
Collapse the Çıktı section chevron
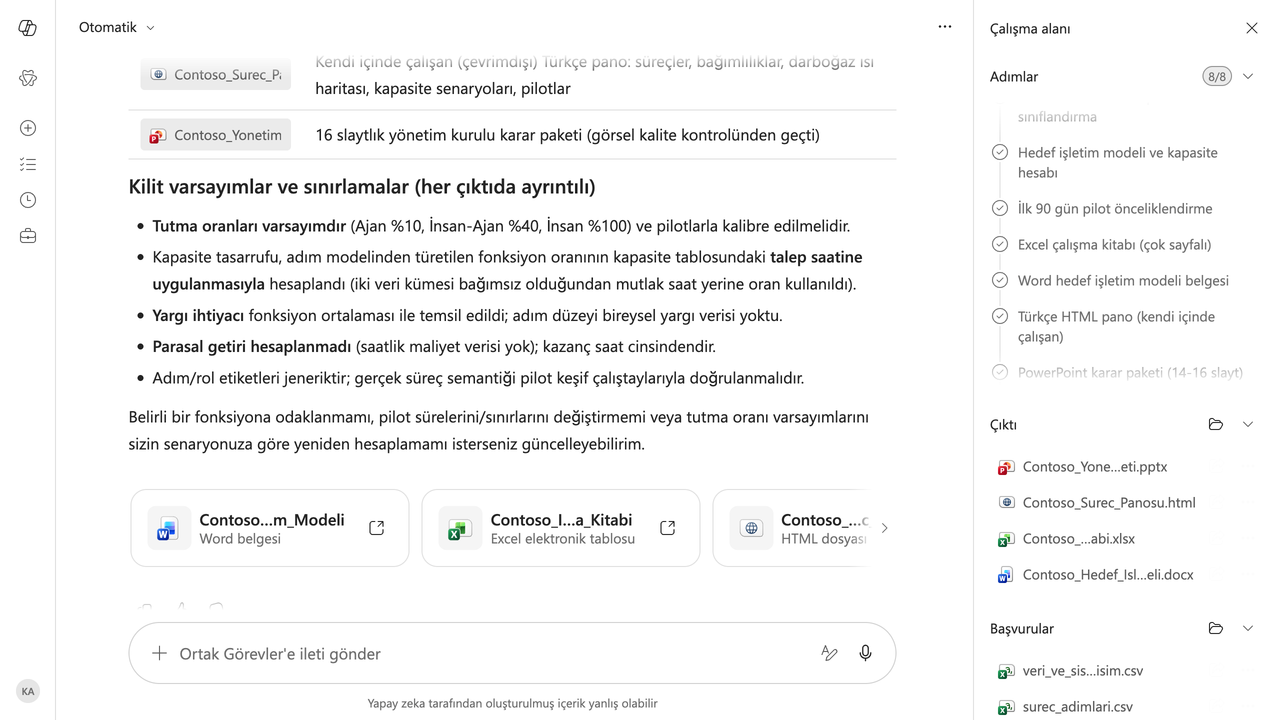(x=1248, y=425)
